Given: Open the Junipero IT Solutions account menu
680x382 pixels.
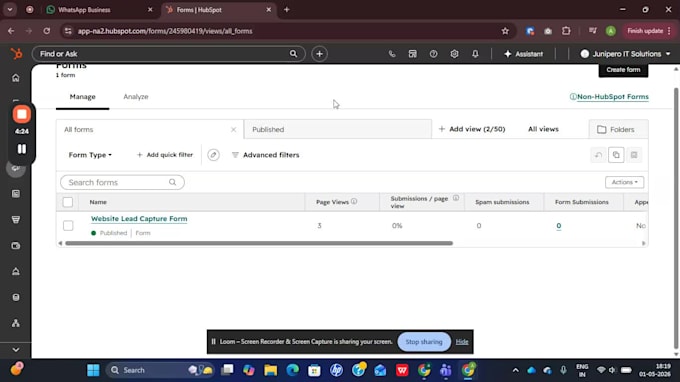Looking at the screenshot, I should (626, 54).
